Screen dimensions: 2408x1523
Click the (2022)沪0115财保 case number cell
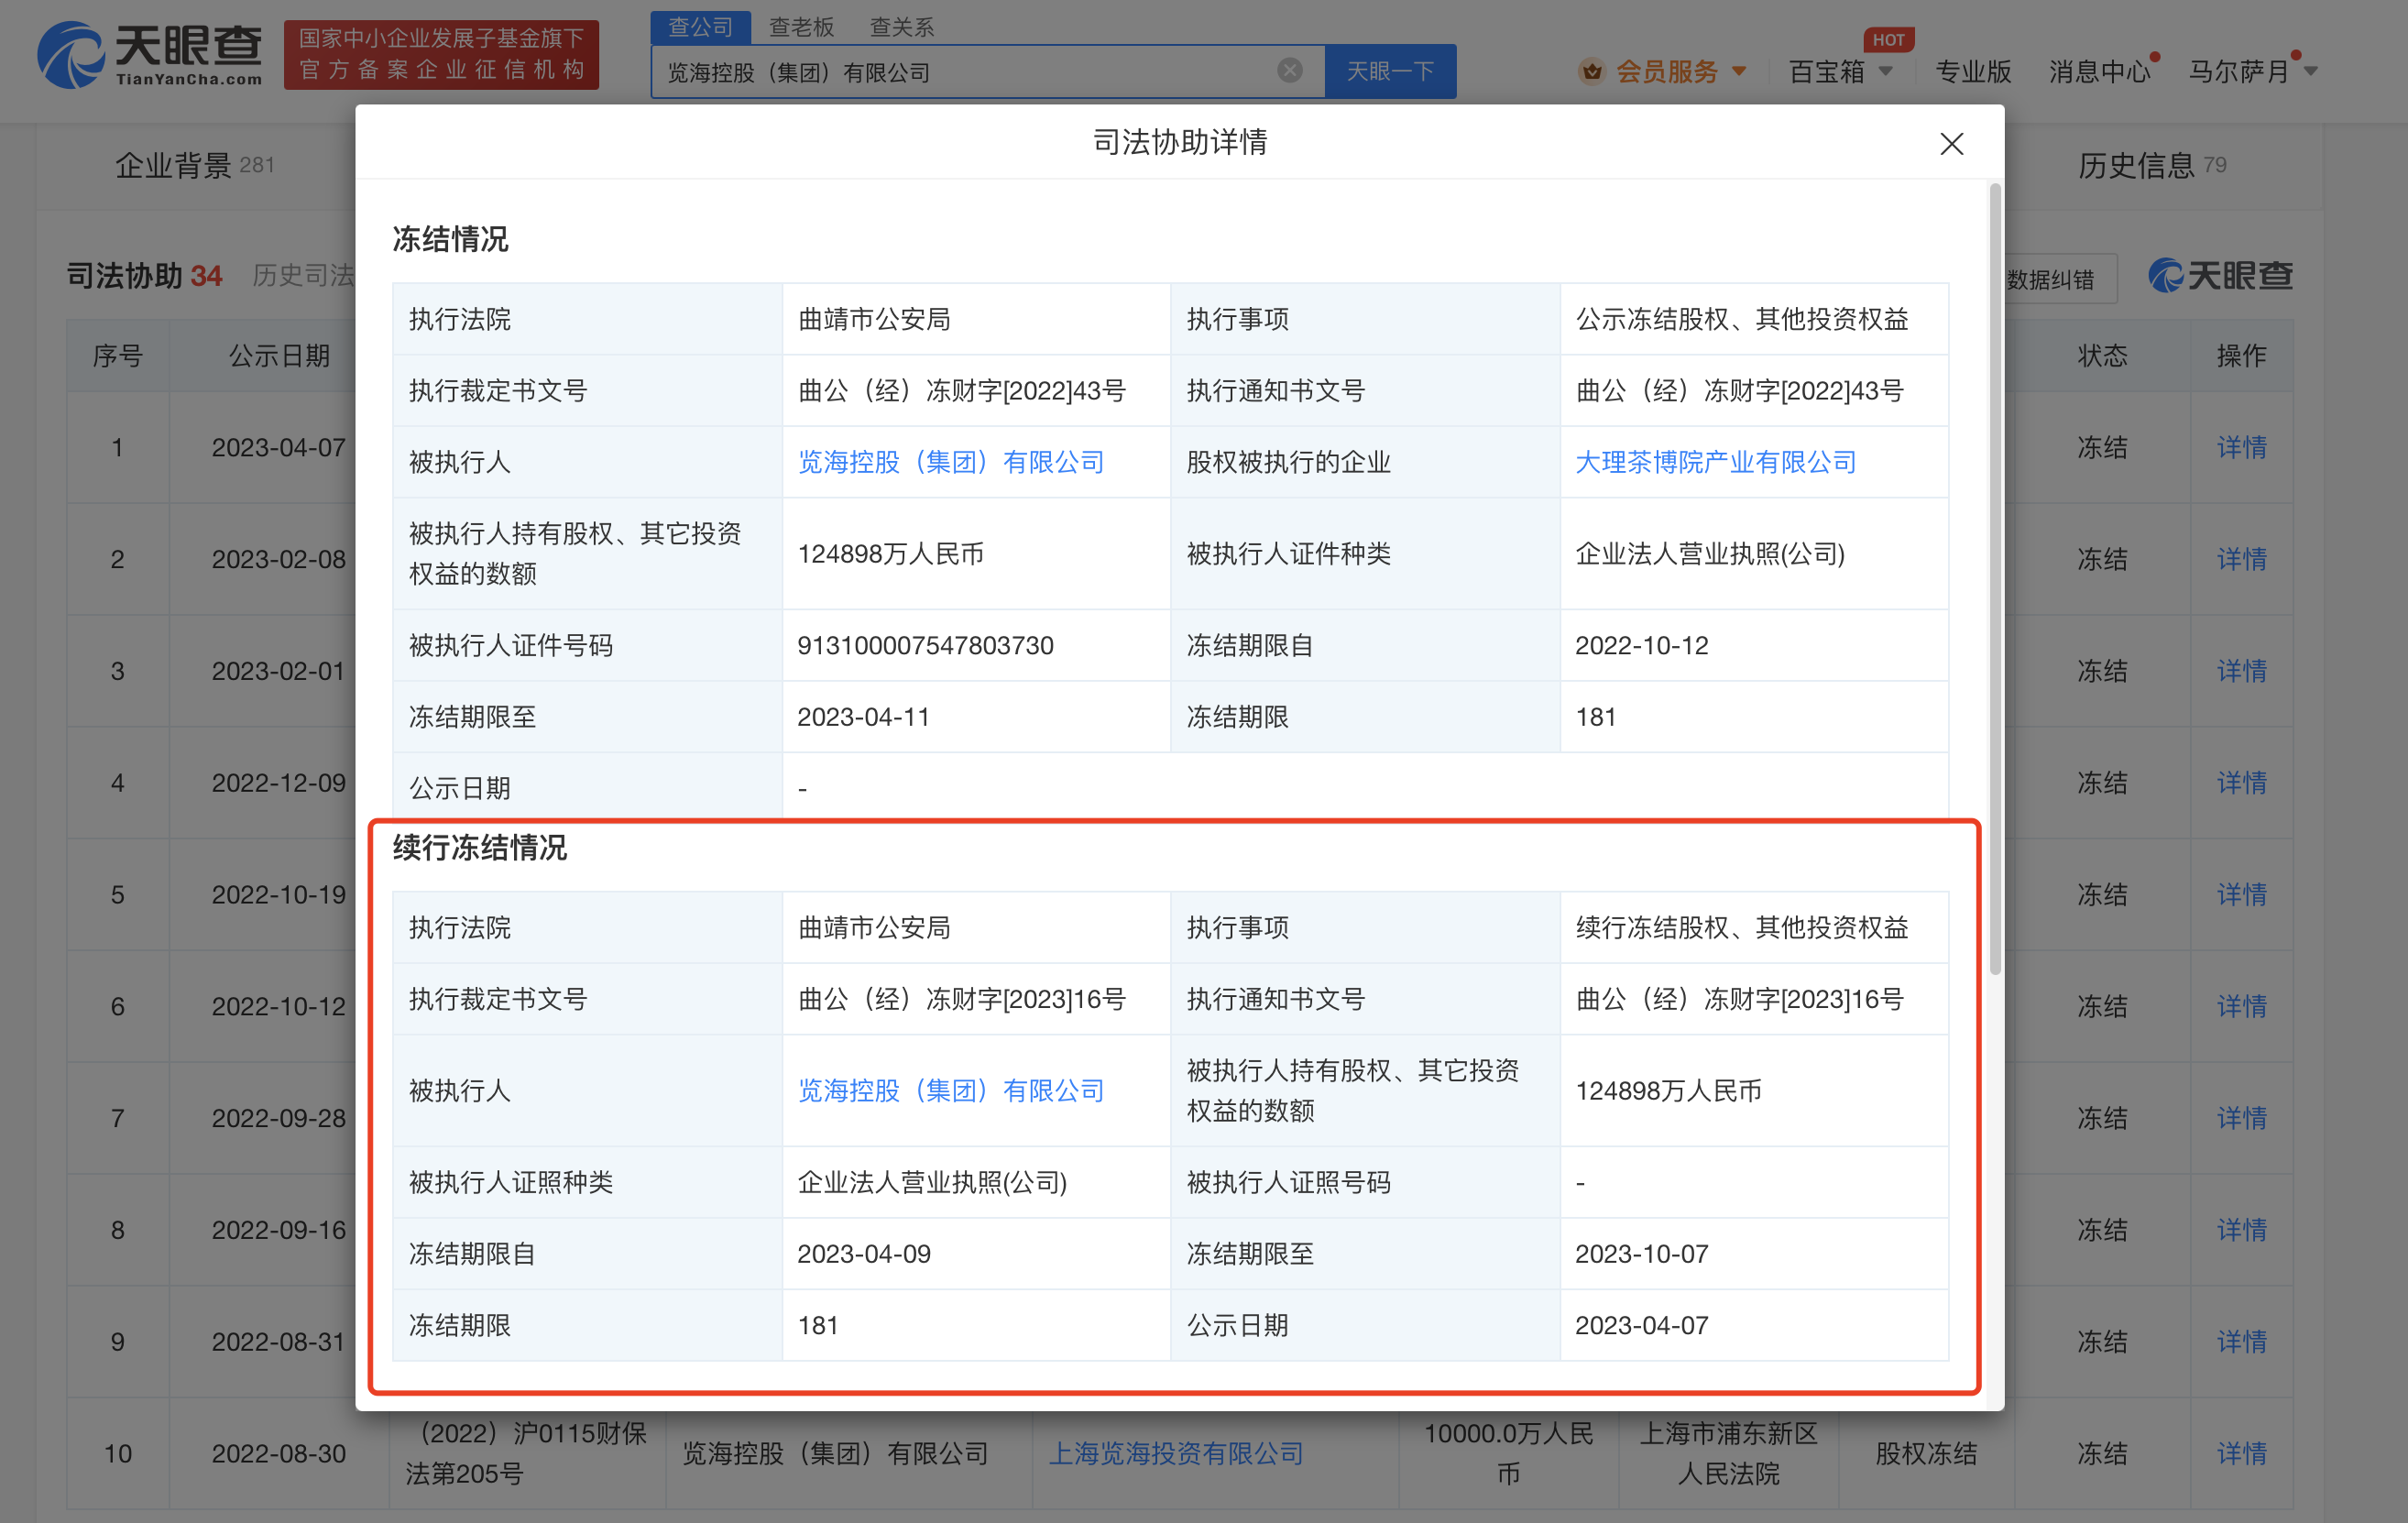[527, 1453]
